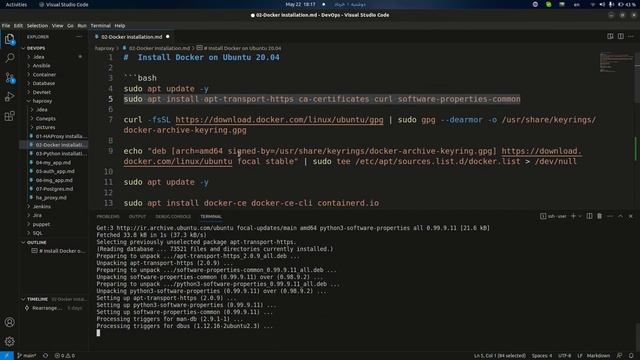The image size is (640, 360).
Task: Expand the pictures folder
Action: tap(45, 127)
